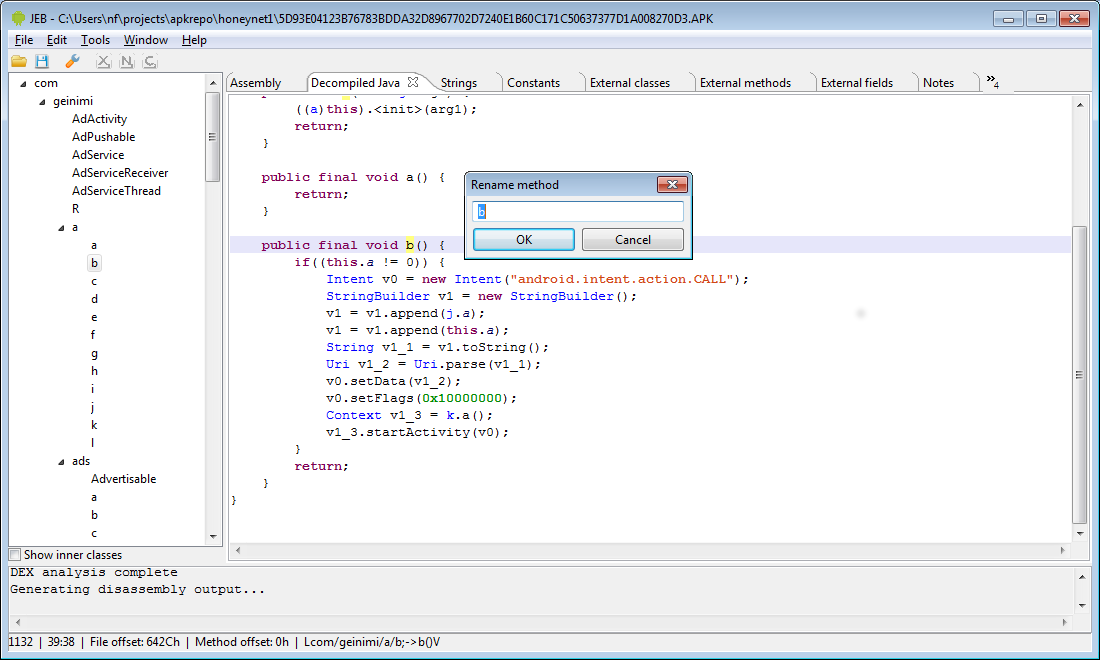Click the open file folder icon

tap(19, 62)
